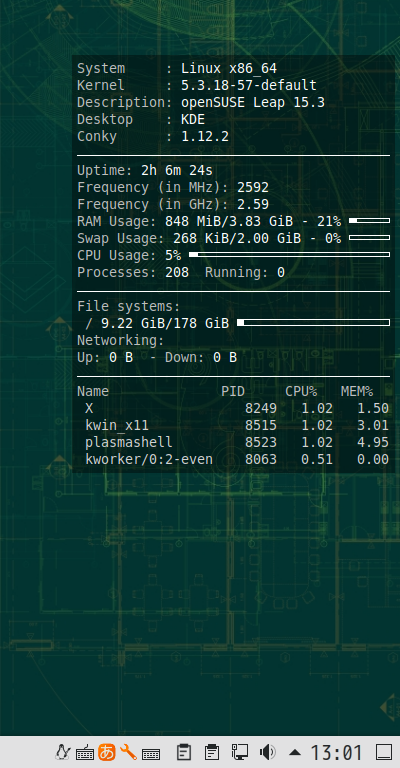Click the disk text 9.22 GiB/178 GiB

(x=165, y=323)
